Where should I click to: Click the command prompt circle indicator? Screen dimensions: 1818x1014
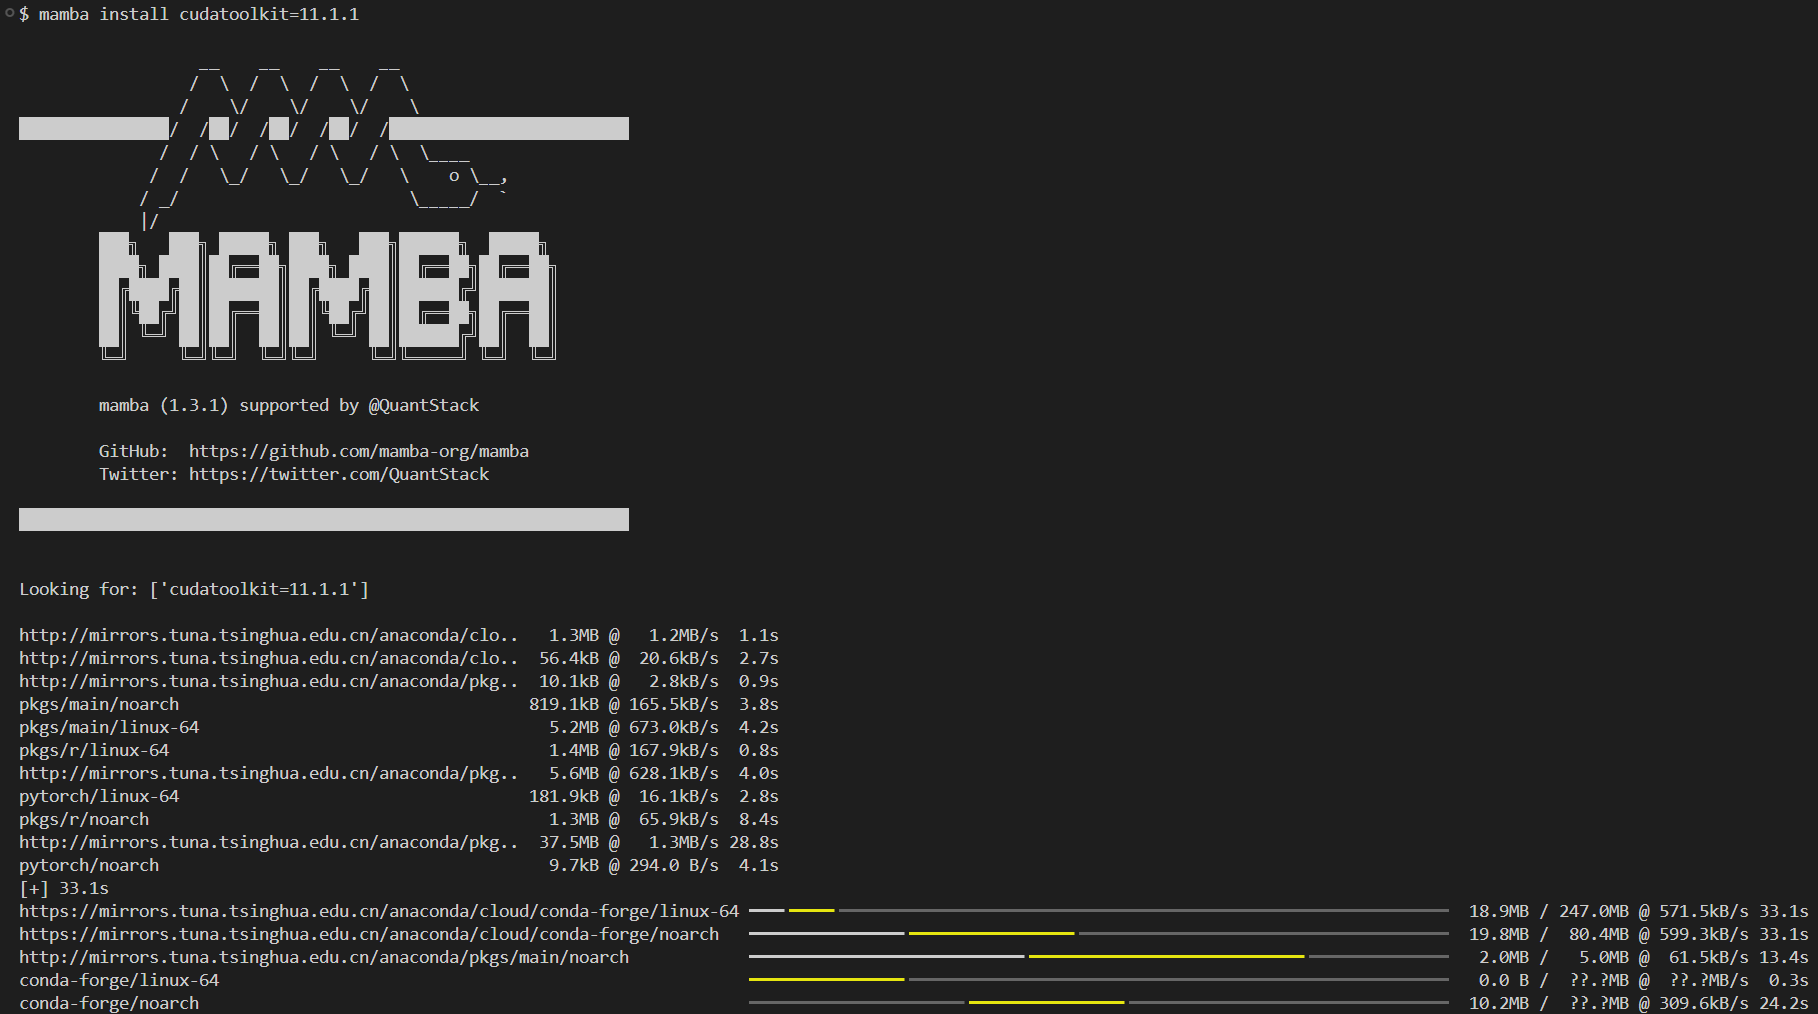tap(9, 13)
